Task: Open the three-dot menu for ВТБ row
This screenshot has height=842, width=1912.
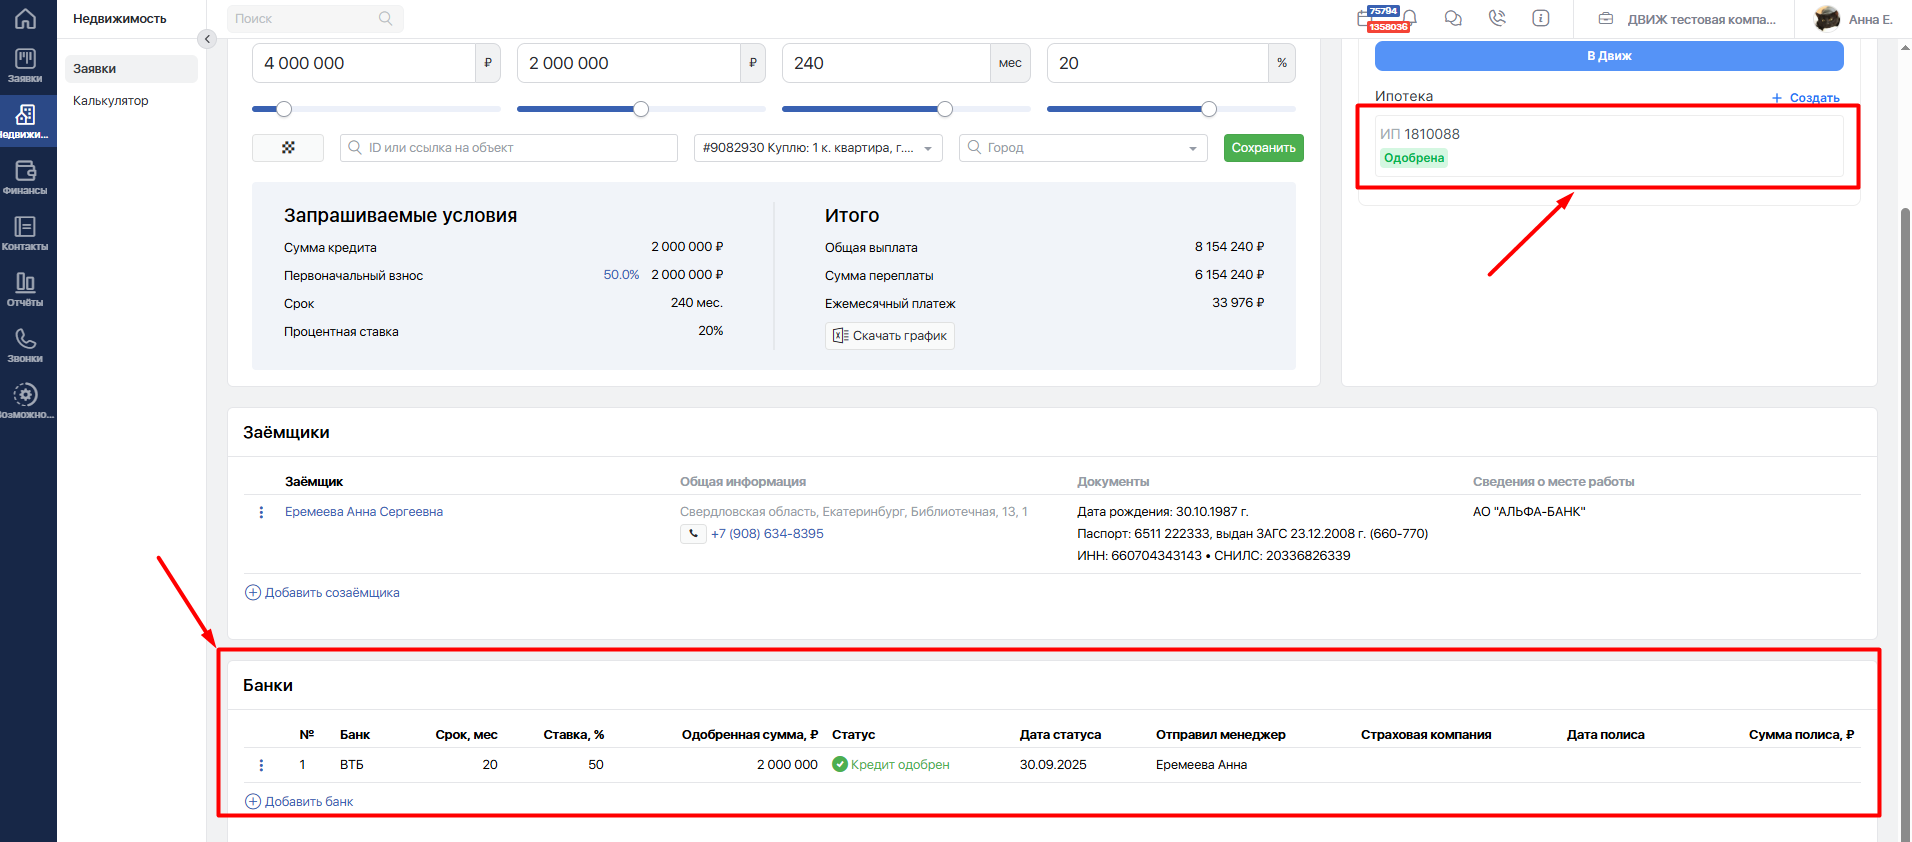Action: point(261,765)
